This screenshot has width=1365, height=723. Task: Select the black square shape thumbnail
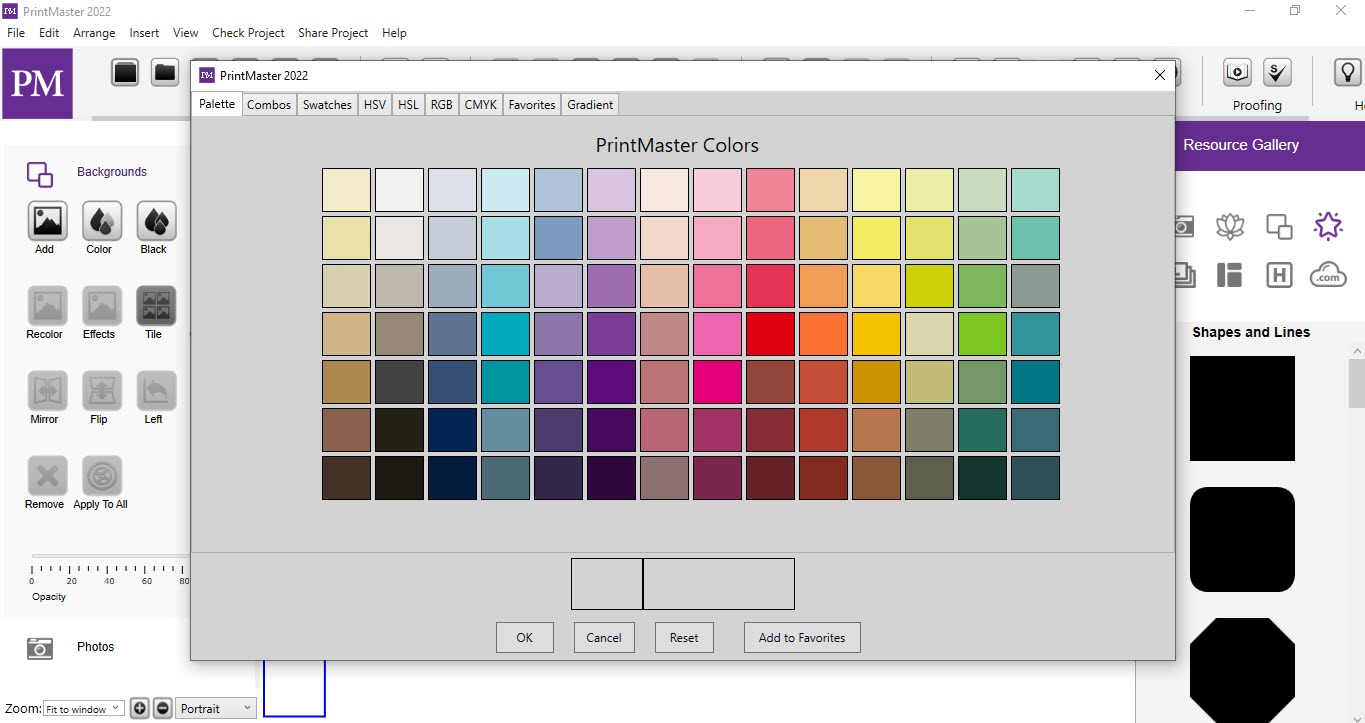[1242, 408]
